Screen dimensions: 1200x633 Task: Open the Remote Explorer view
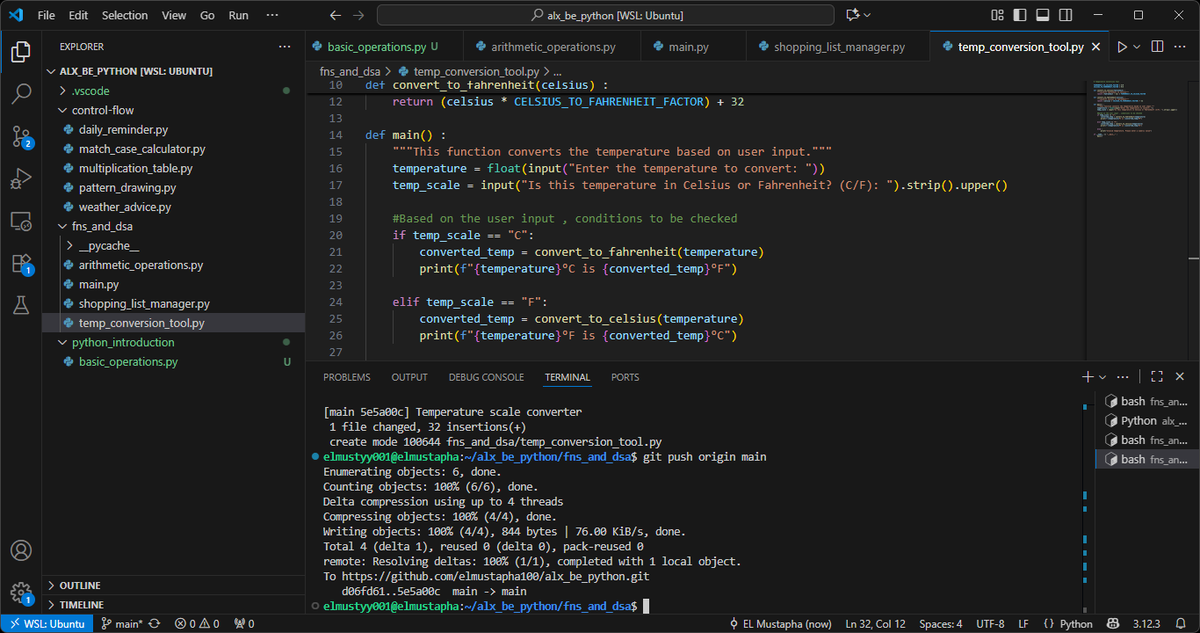(21, 221)
